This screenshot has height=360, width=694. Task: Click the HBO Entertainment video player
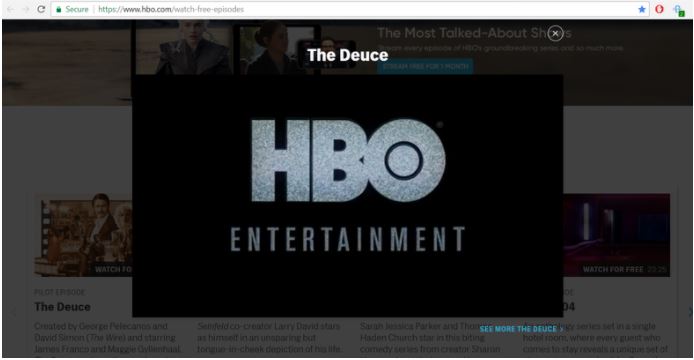point(347,196)
